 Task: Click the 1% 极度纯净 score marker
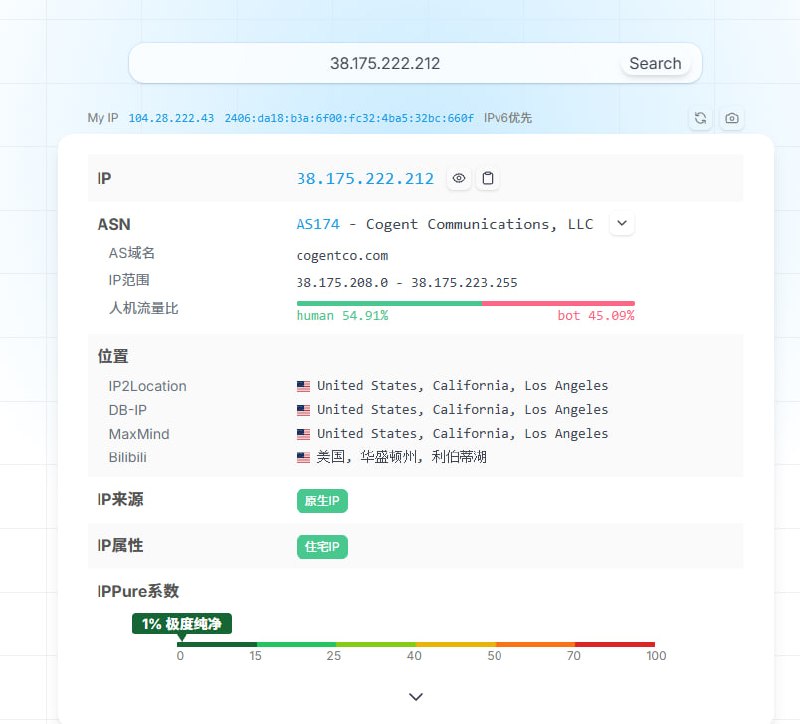tap(182, 624)
